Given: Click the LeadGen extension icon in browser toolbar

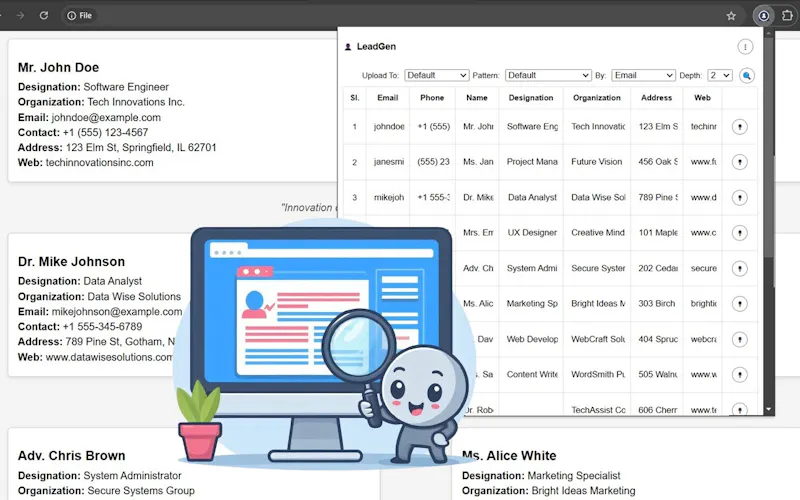Looking at the screenshot, I should [x=763, y=16].
